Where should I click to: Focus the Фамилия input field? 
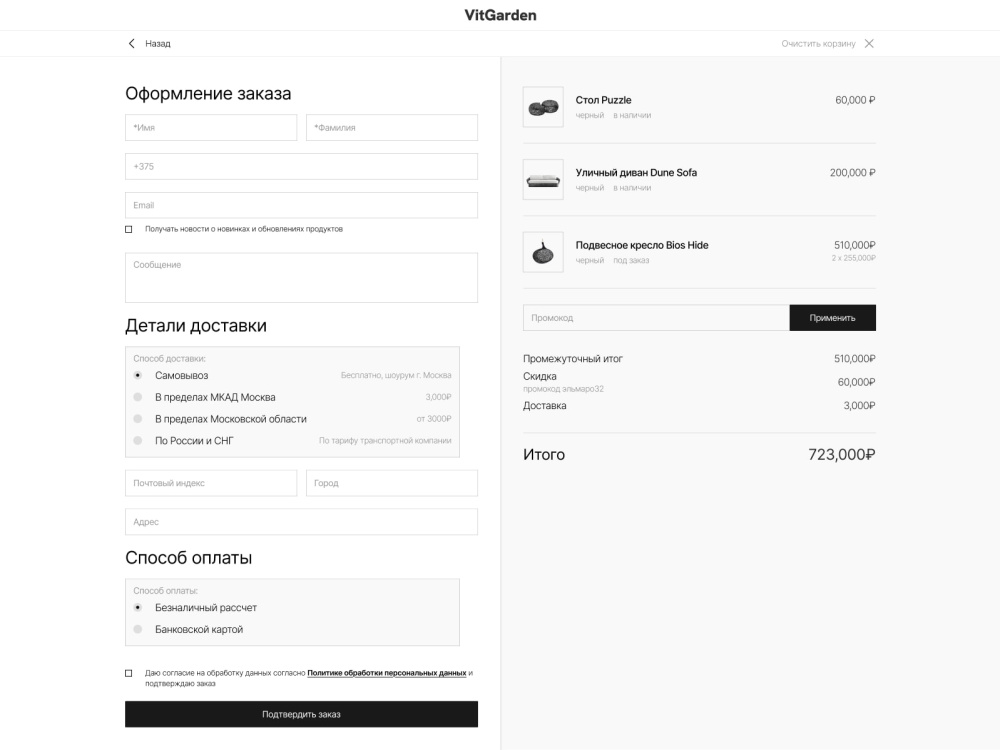coord(392,128)
